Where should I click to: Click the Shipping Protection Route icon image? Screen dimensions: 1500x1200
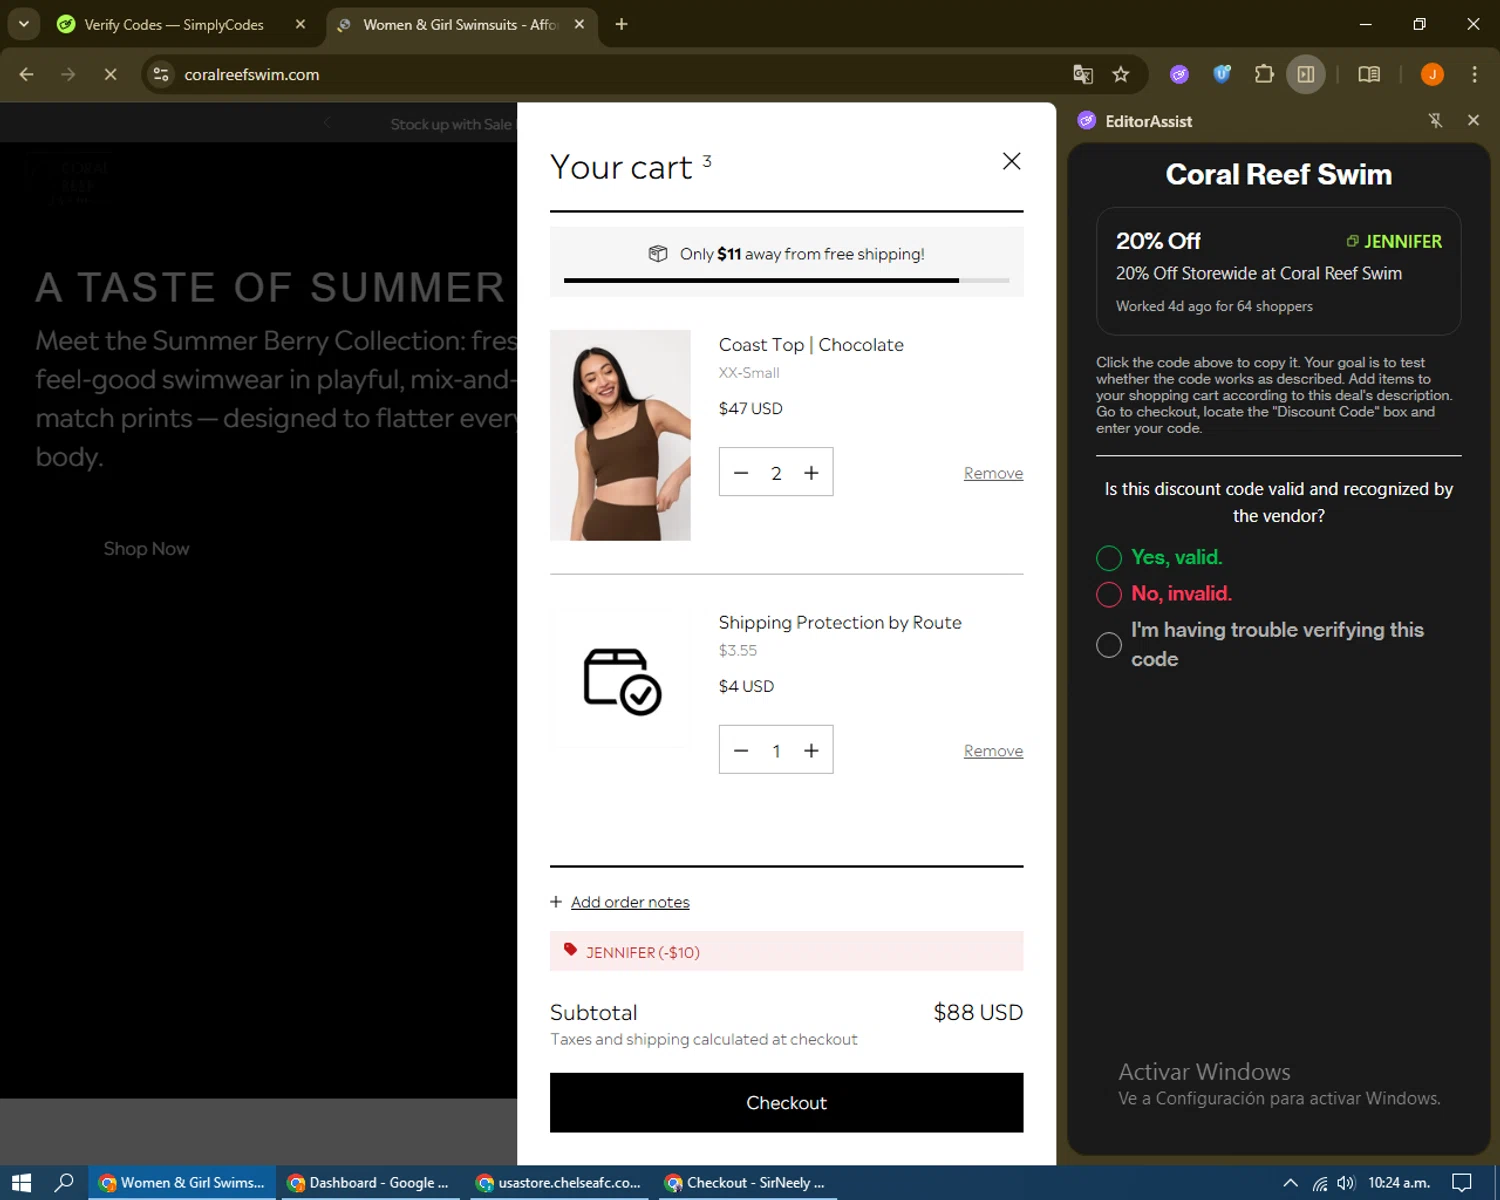pyautogui.click(x=621, y=680)
